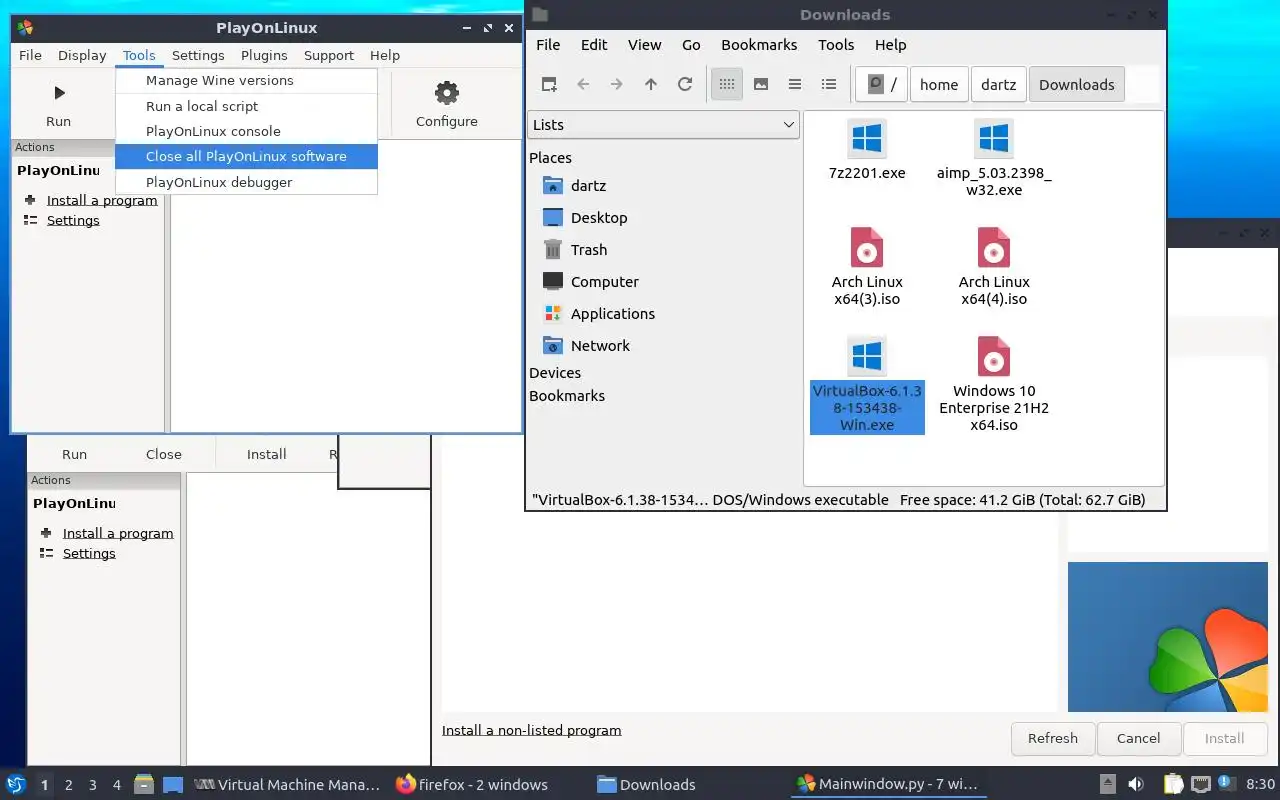Open the start menu icon on the taskbar

tap(16, 784)
